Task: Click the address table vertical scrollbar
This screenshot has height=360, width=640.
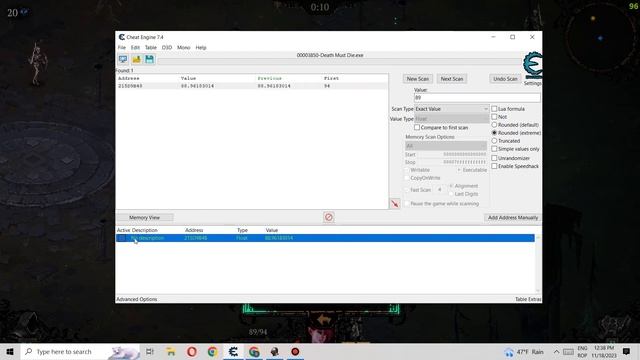Action: tap(538, 264)
